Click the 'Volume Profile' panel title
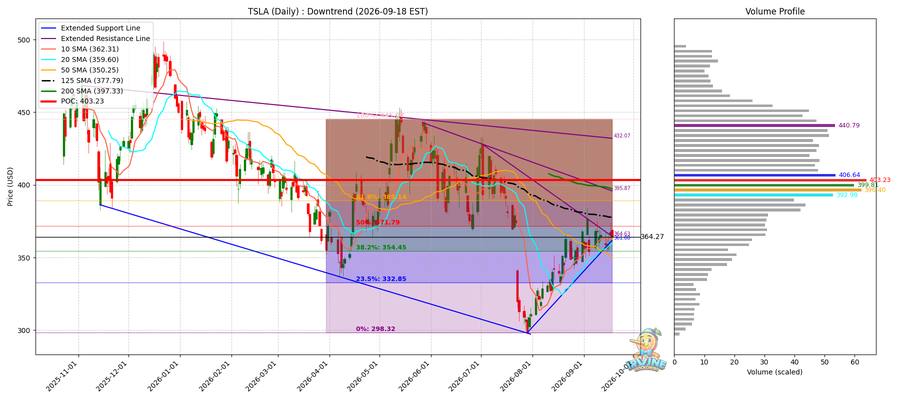This screenshot has width=900, height=400. click(774, 11)
